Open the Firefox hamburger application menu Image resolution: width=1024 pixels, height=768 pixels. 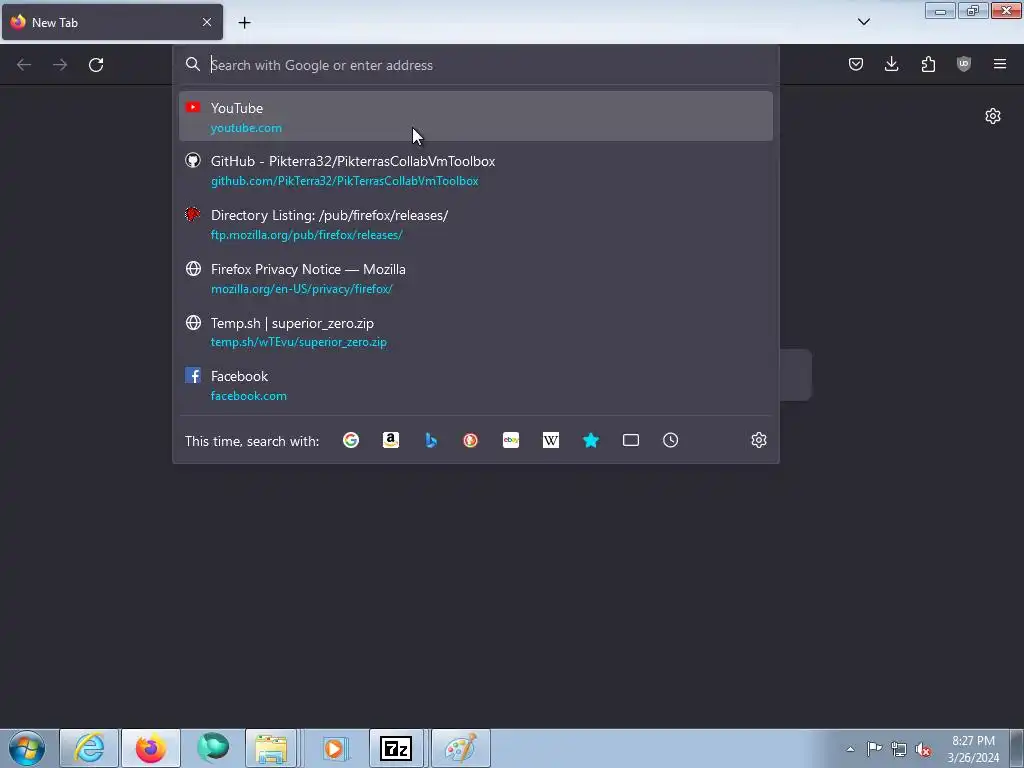1000,64
